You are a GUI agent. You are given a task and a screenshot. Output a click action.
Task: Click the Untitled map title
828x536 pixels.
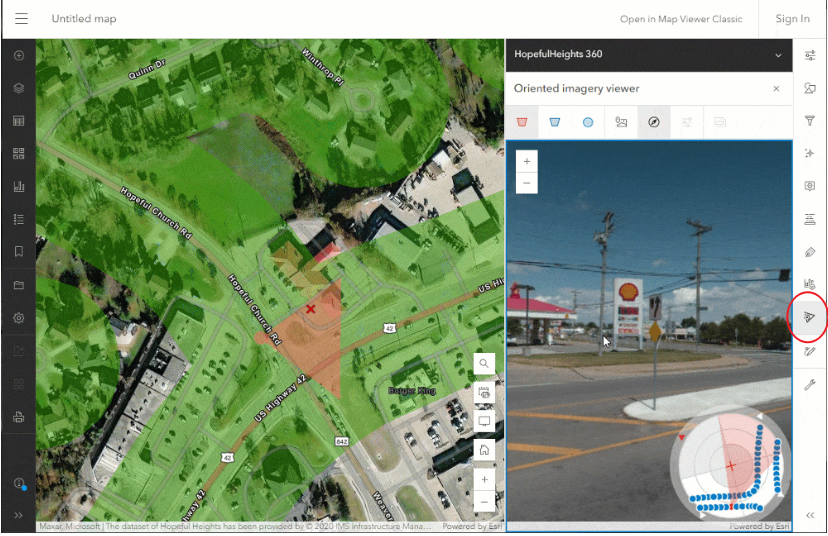click(84, 18)
